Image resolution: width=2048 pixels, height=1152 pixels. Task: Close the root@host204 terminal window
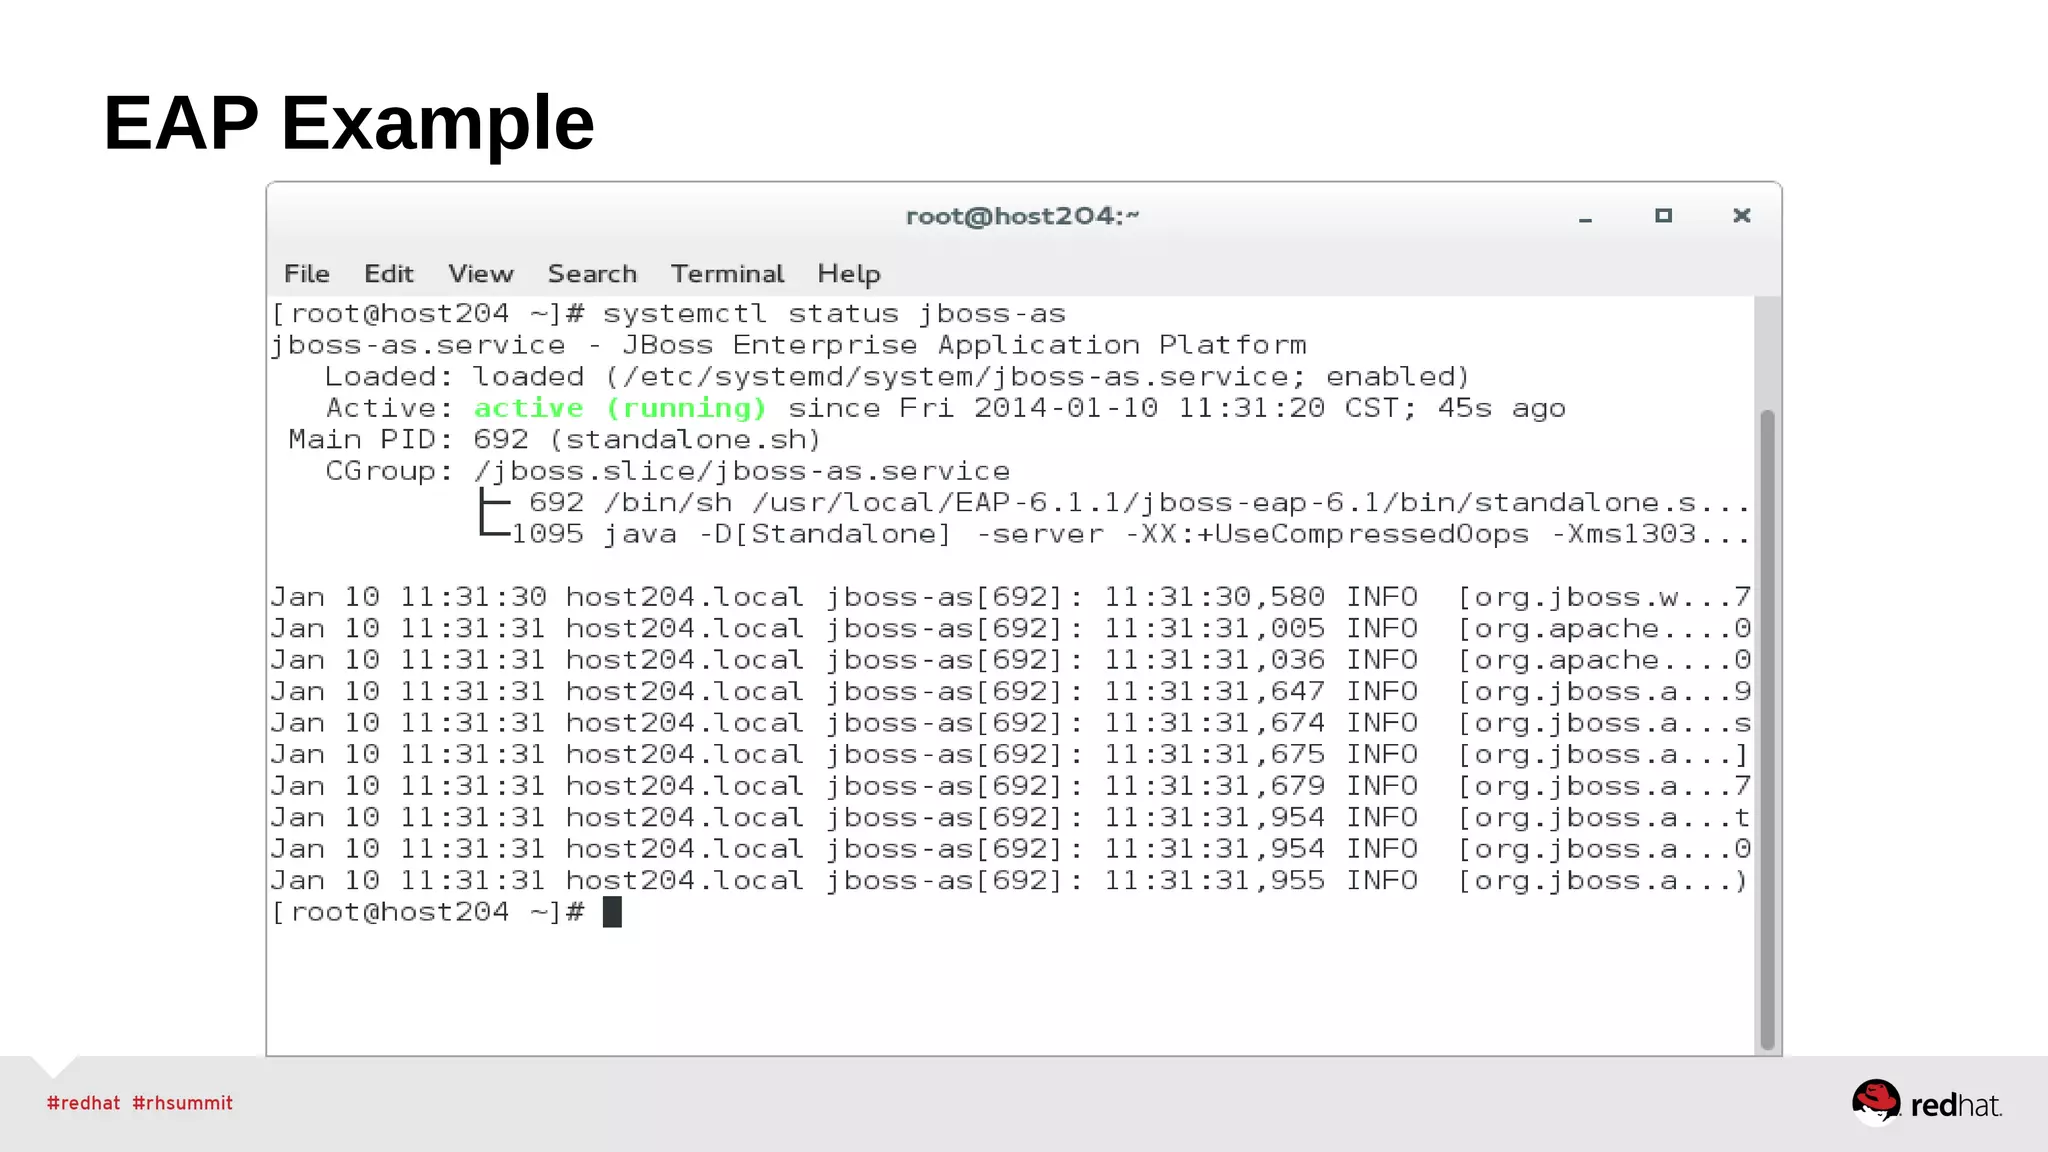(x=1741, y=216)
